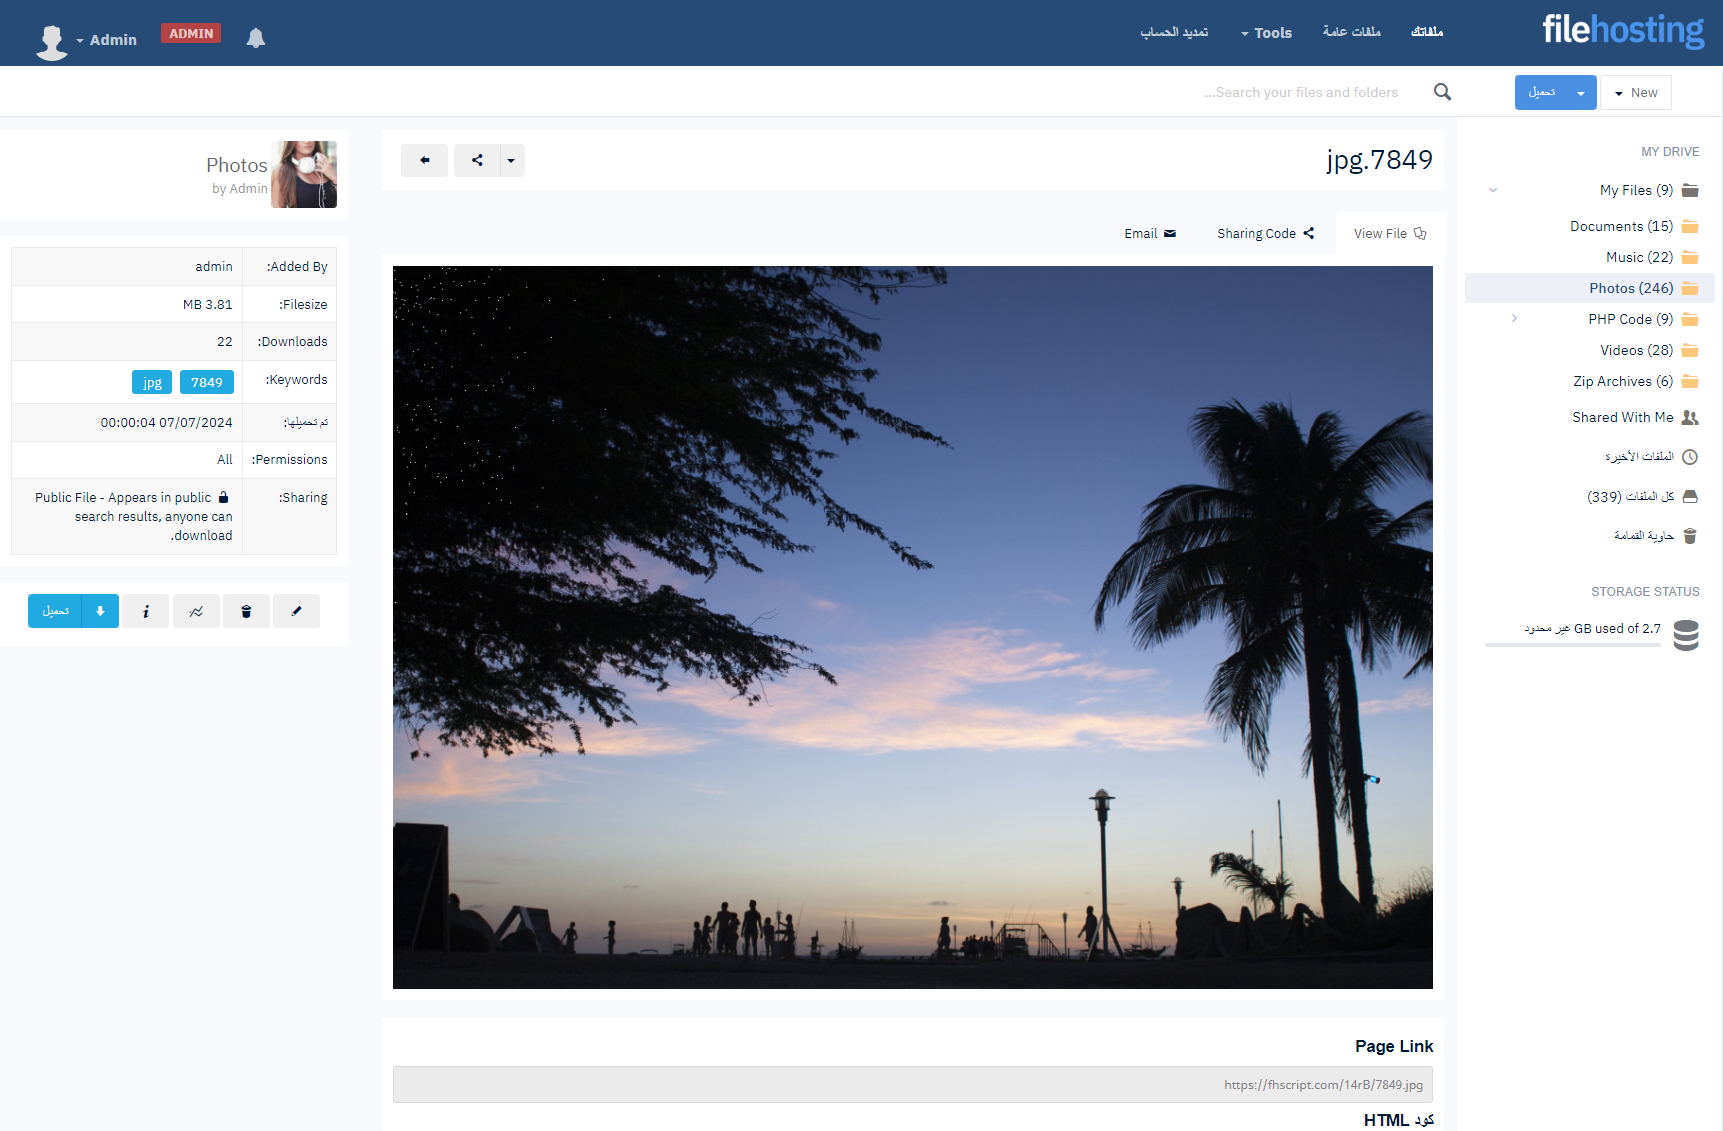Open the New dropdown menu
Screen dimensions: 1723x1131
point(1635,93)
